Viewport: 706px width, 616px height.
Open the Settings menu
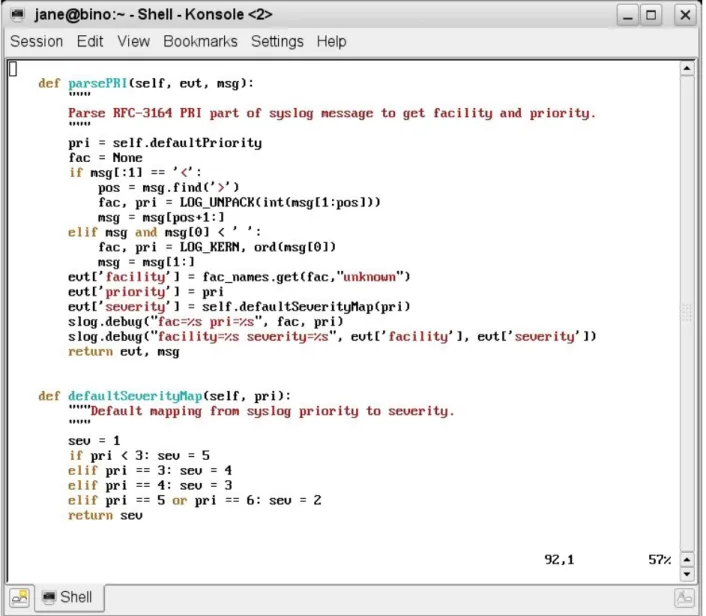[x=277, y=41]
